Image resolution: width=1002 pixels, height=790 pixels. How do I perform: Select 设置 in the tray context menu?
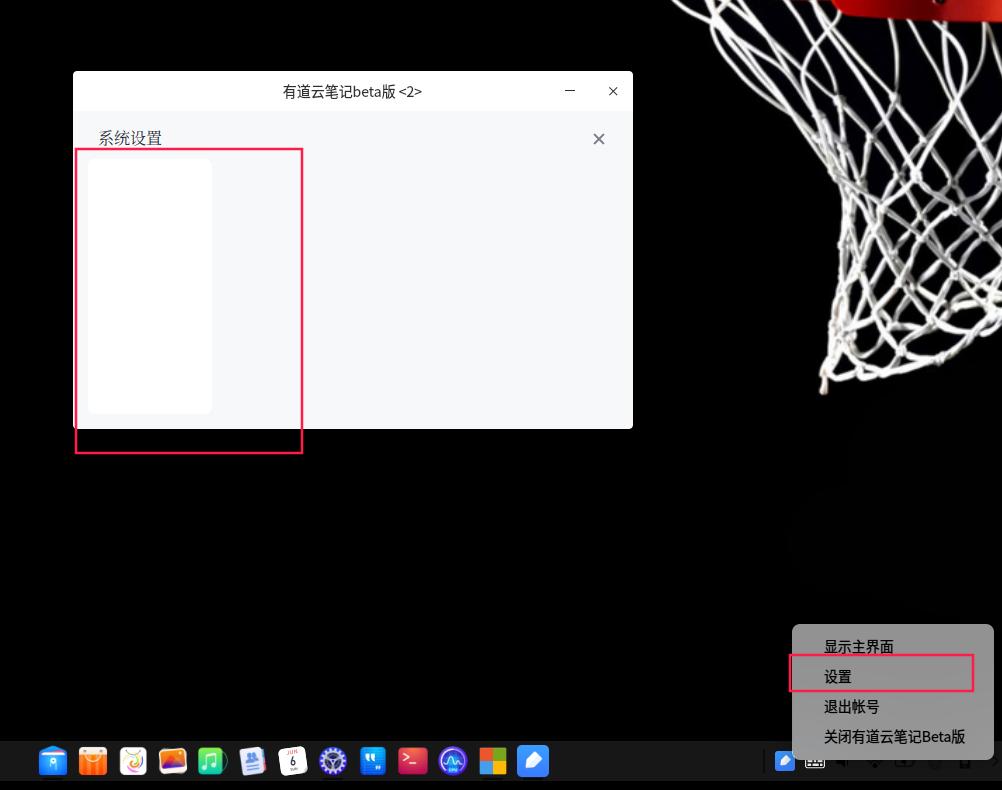837,676
